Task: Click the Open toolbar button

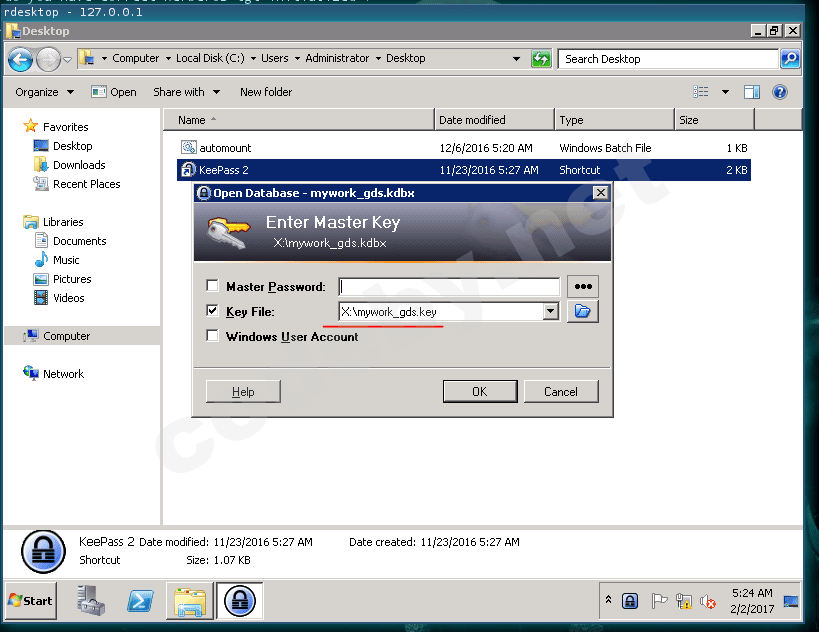Action: click(114, 92)
